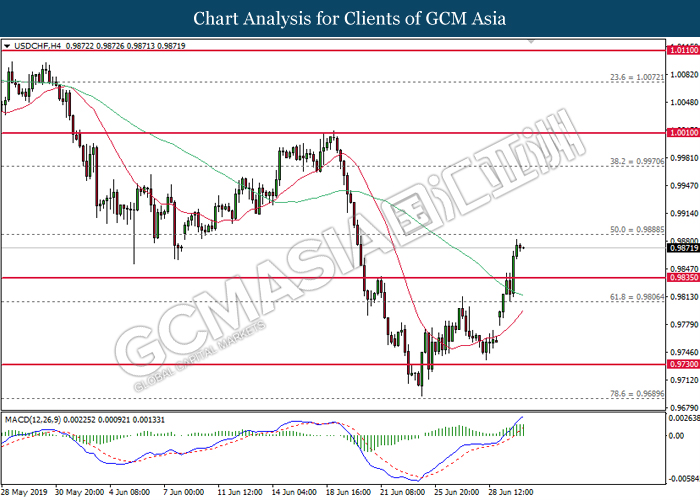Click the 7 Jun 00:00 time label

tap(183, 492)
